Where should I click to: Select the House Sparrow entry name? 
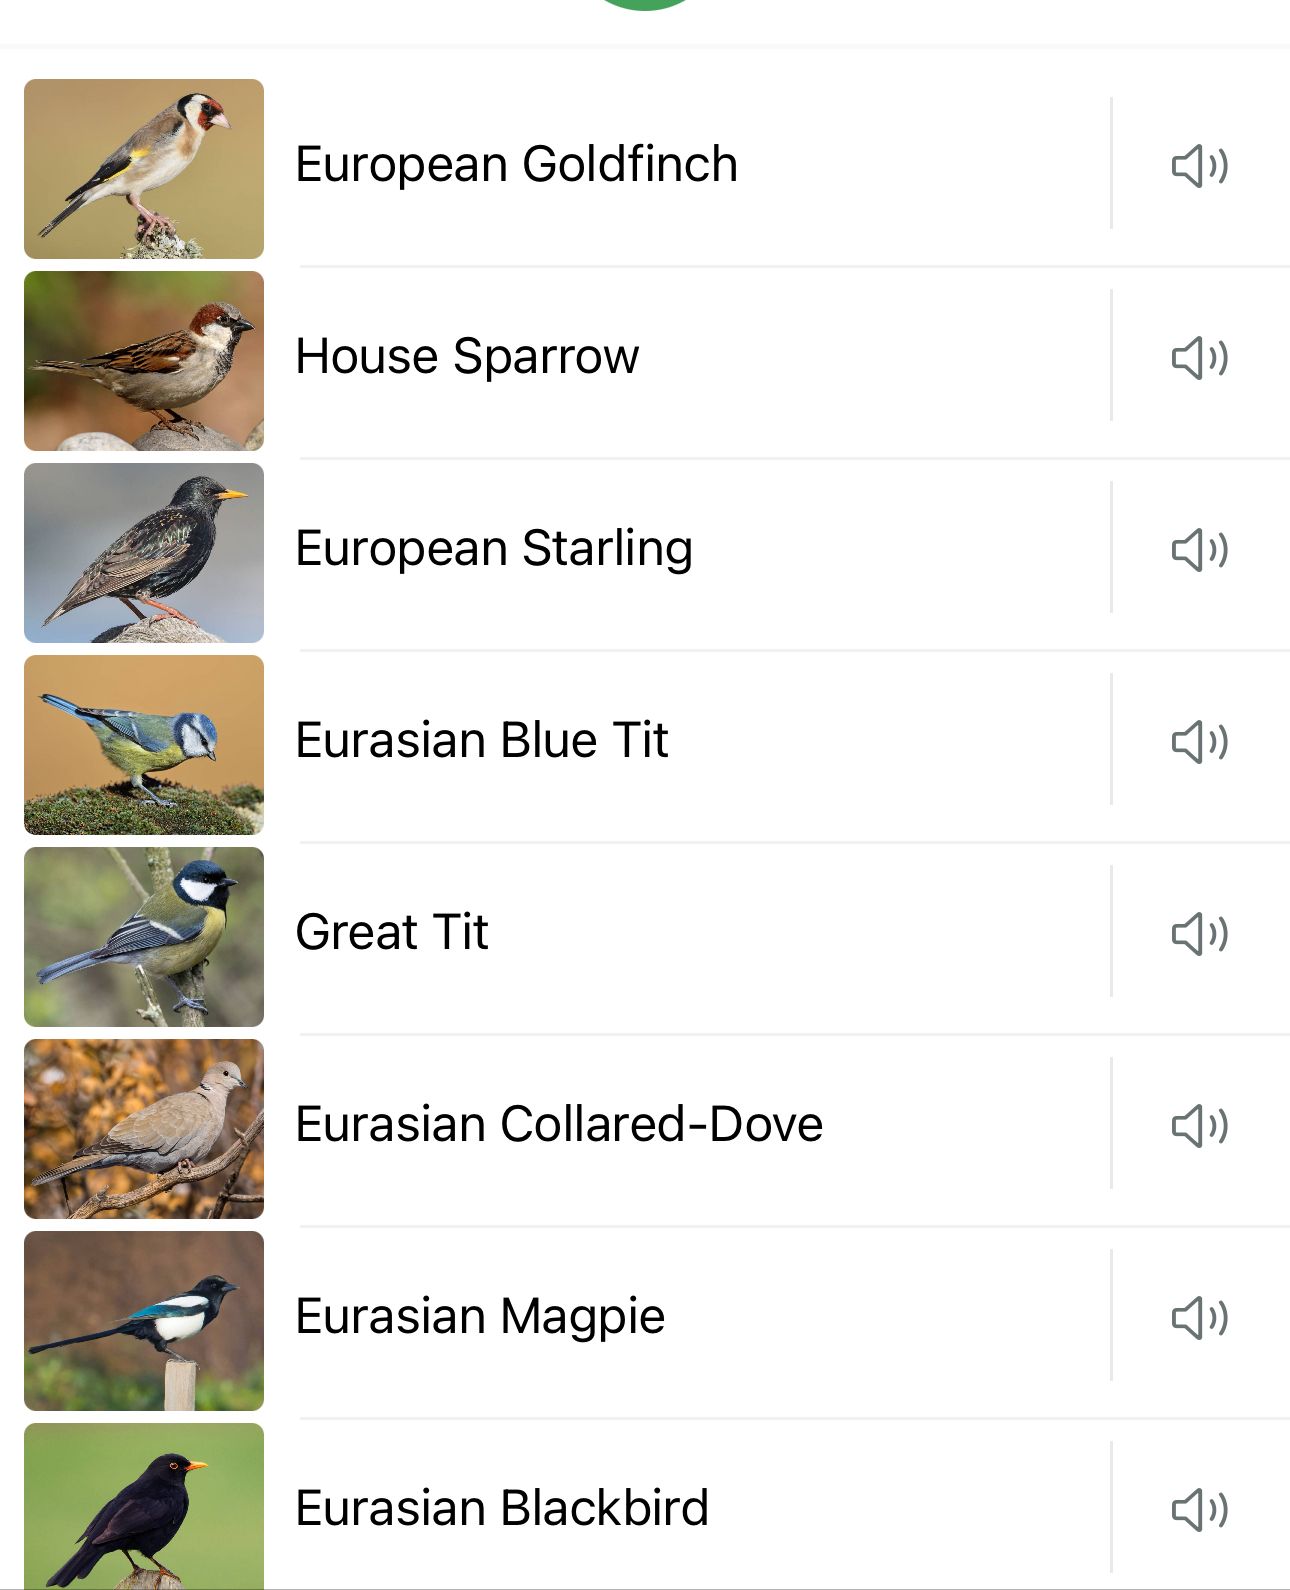[x=467, y=357]
